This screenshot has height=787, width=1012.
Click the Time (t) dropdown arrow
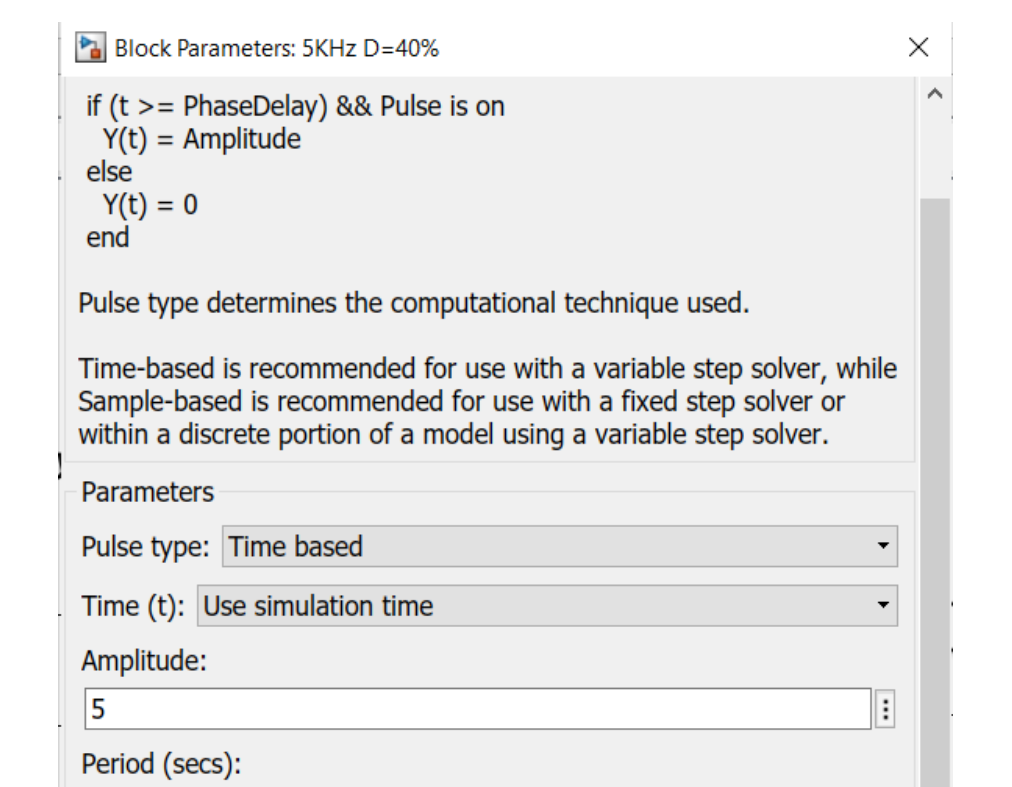pyautogui.click(x=883, y=606)
